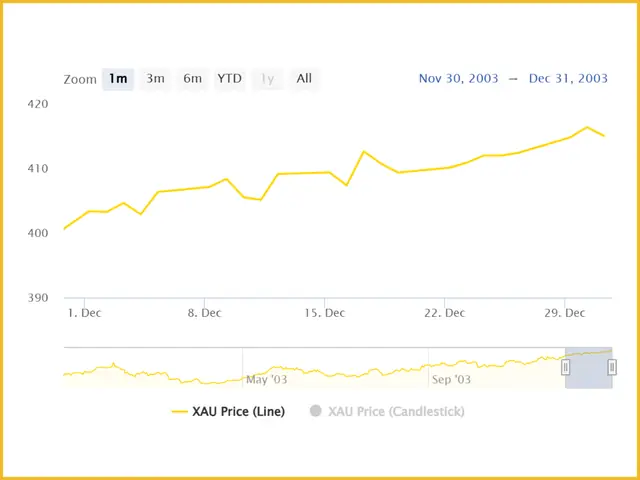The image size is (640, 480).
Task: Edit the Nov 30, 2003 start date
Action: [x=458, y=78]
